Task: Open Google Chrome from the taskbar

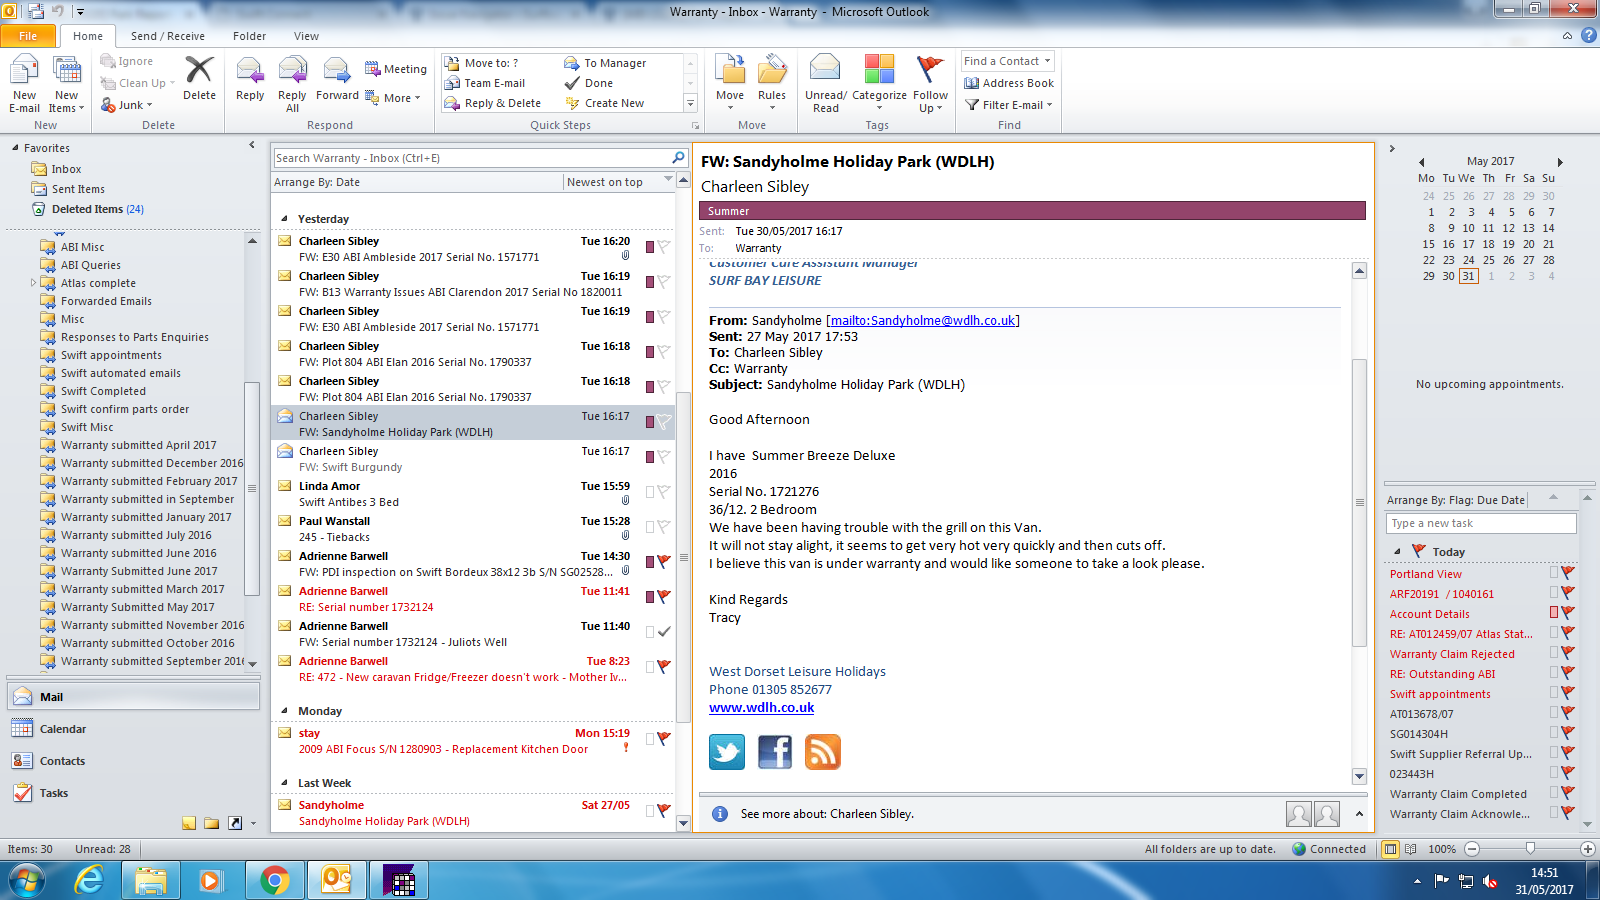Action: click(275, 881)
